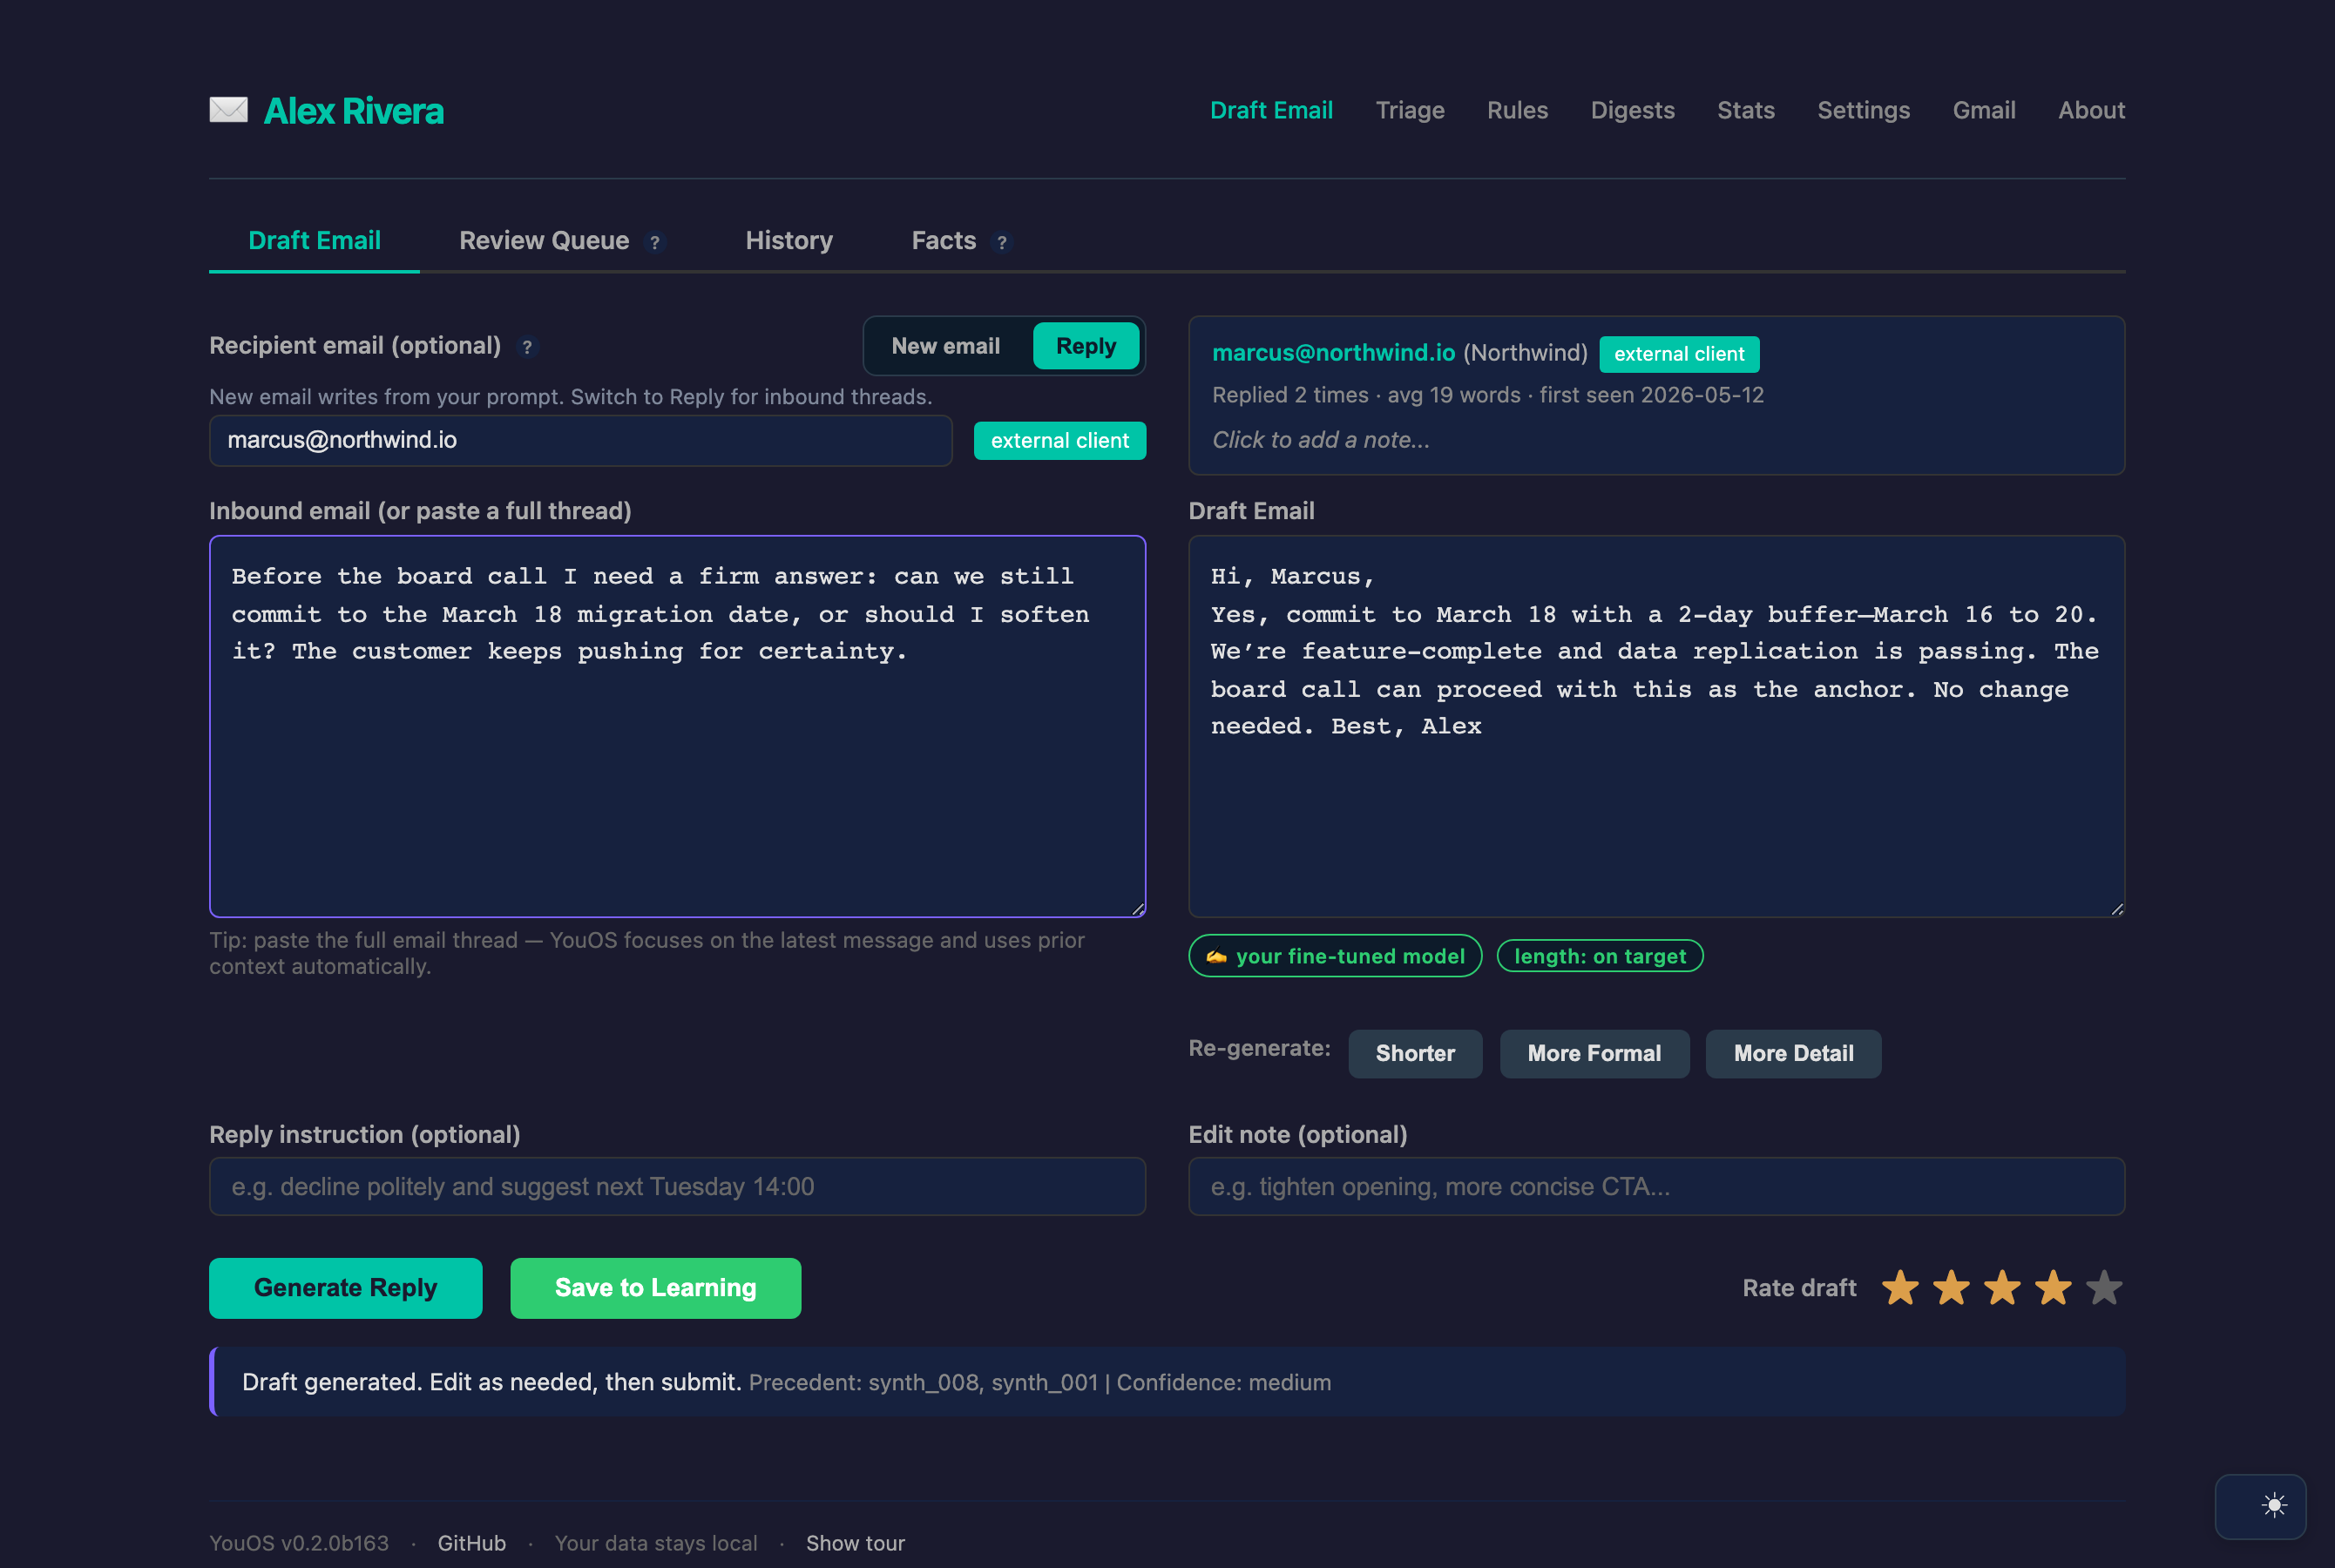Click Generate Reply button
The height and width of the screenshot is (1568, 2335).
[345, 1288]
